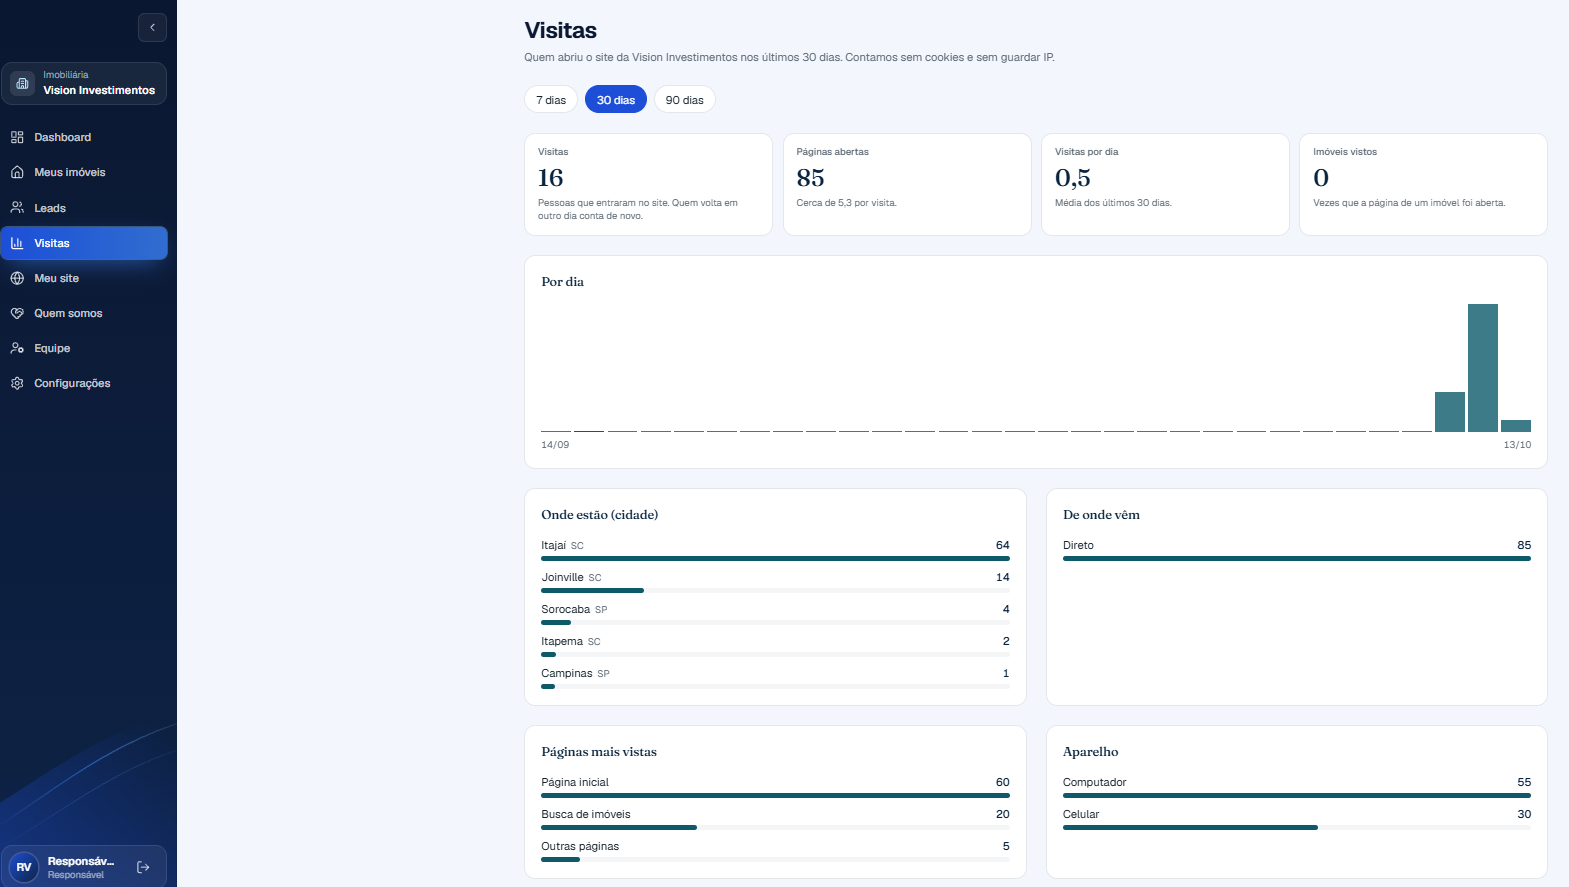Open the Meu site page
This screenshot has width=1569, height=887.
coord(84,278)
